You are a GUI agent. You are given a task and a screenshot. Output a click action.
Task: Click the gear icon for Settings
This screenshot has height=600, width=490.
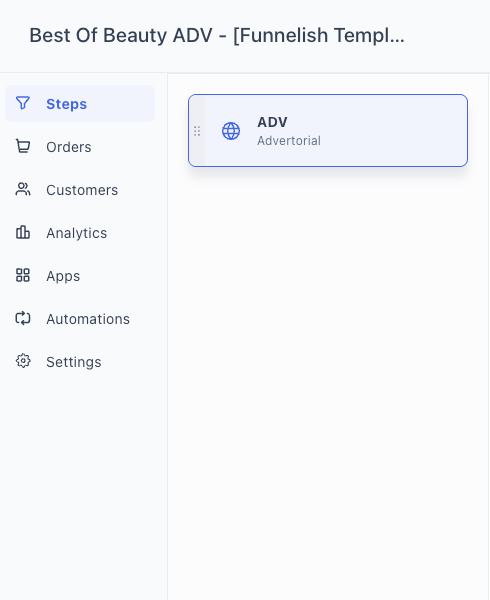tap(23, 361)
